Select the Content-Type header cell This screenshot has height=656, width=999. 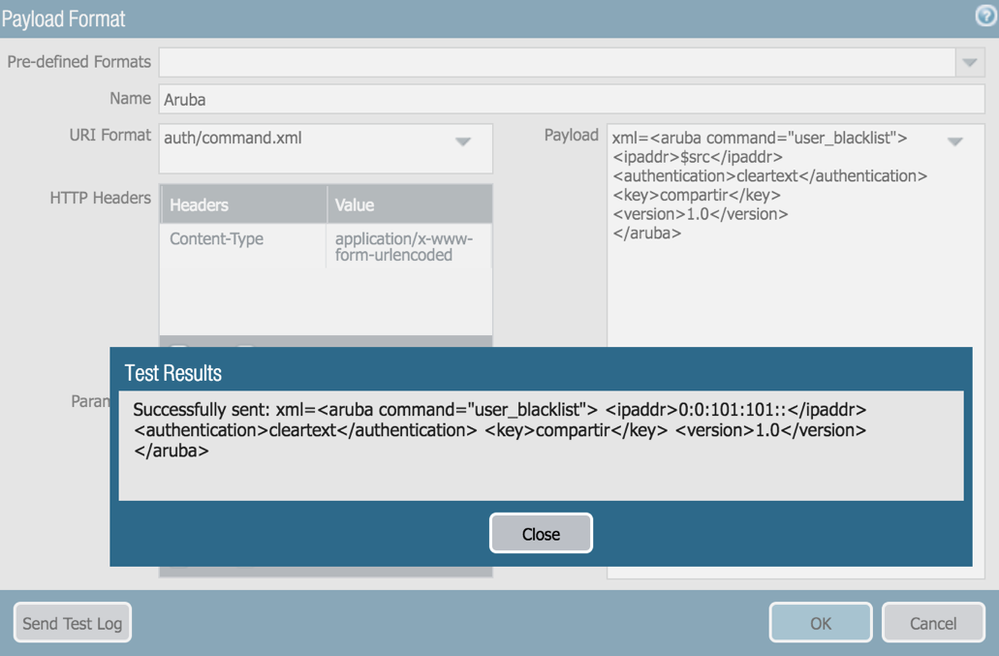click(243, 246)
